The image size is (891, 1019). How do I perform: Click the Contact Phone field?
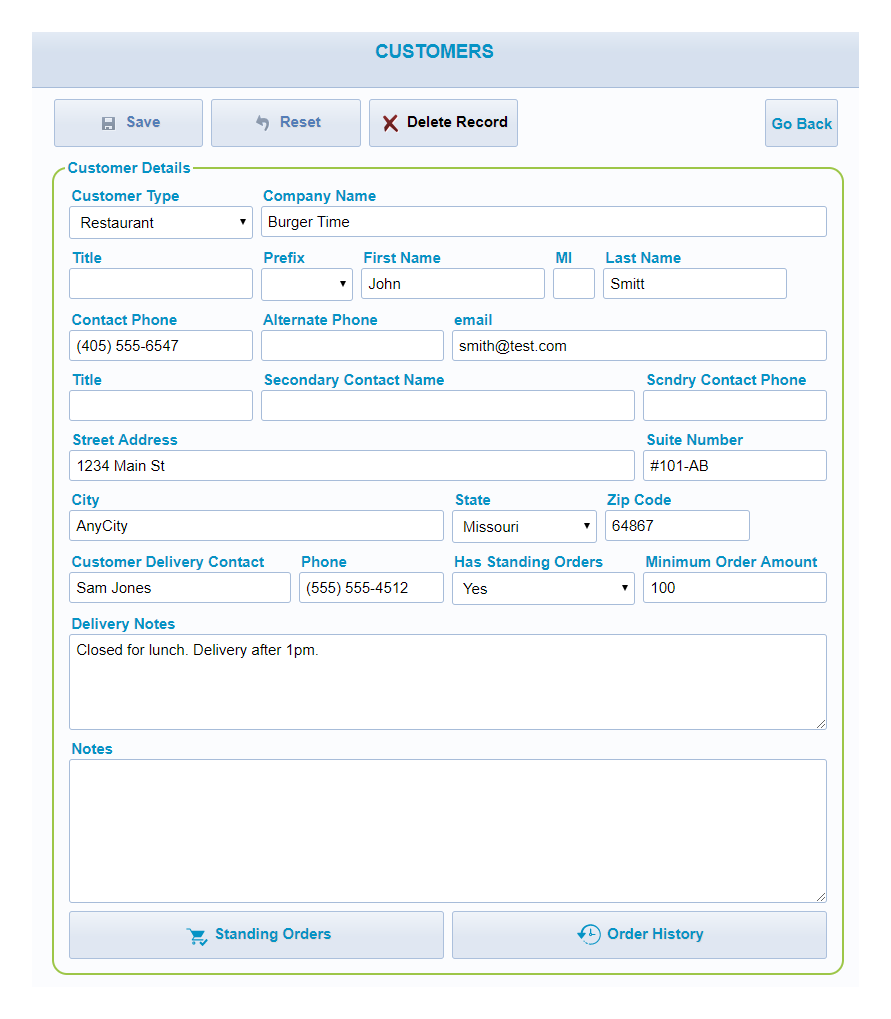[161, 346]
